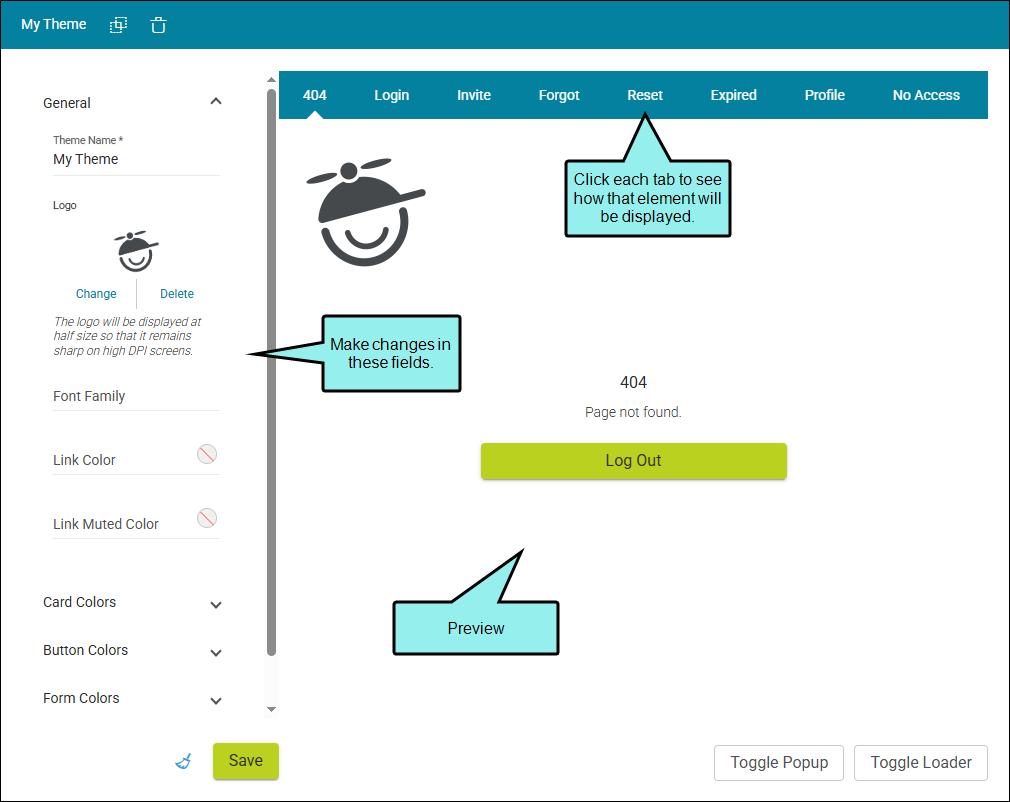Viewport: 1010px width, 802px height.
Task: Open the No Access tab
Action: pyautogui.click(x=926, y=95)
